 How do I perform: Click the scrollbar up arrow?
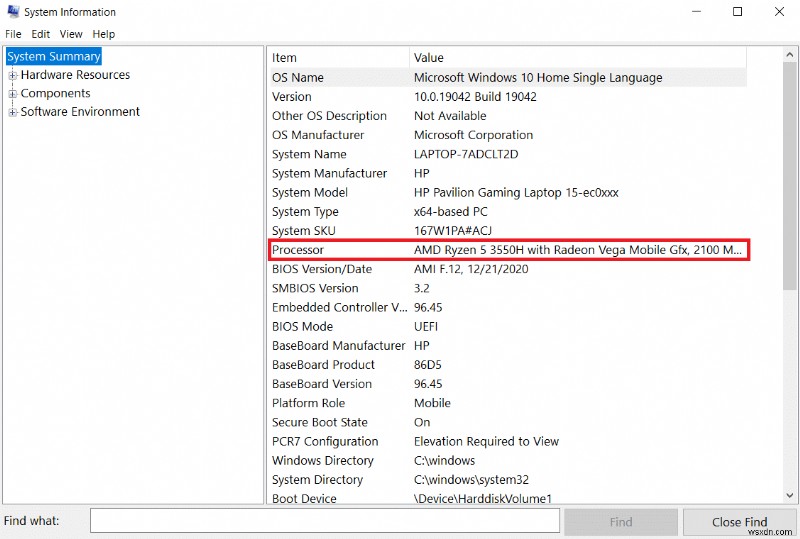pyautogui.click(x=789, y=55)
